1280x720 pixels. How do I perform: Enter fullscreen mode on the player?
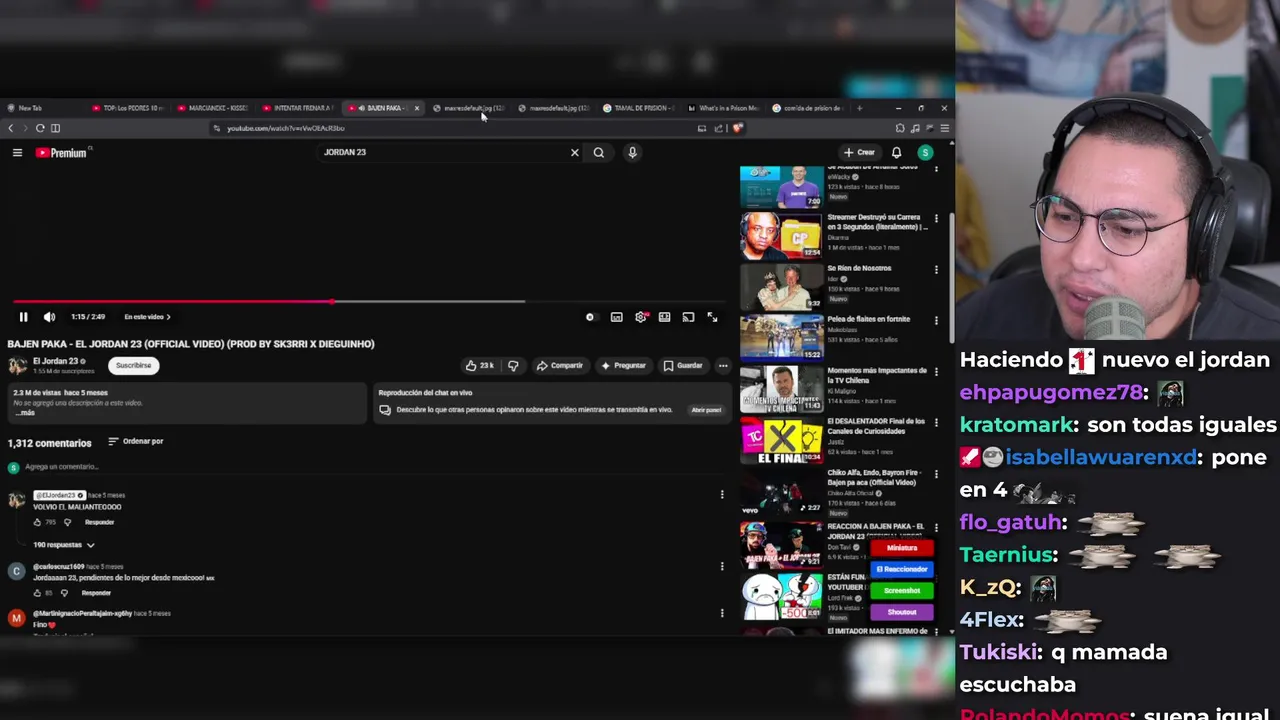[x=712, y=317]
